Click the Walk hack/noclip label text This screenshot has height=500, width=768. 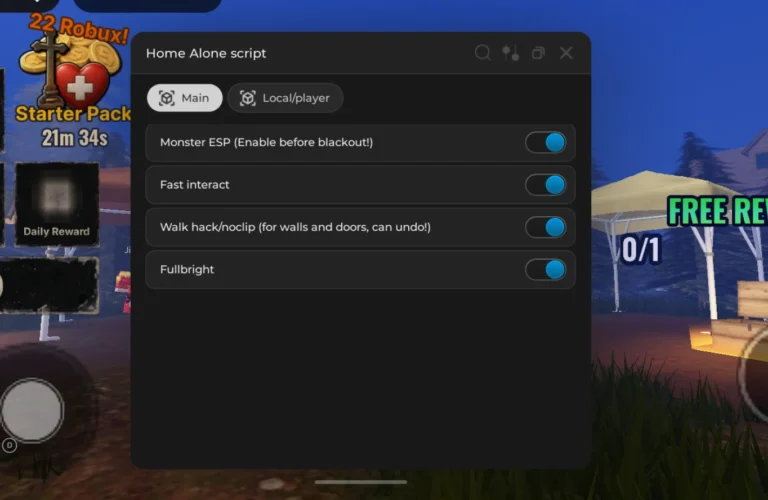click(295, 227)
